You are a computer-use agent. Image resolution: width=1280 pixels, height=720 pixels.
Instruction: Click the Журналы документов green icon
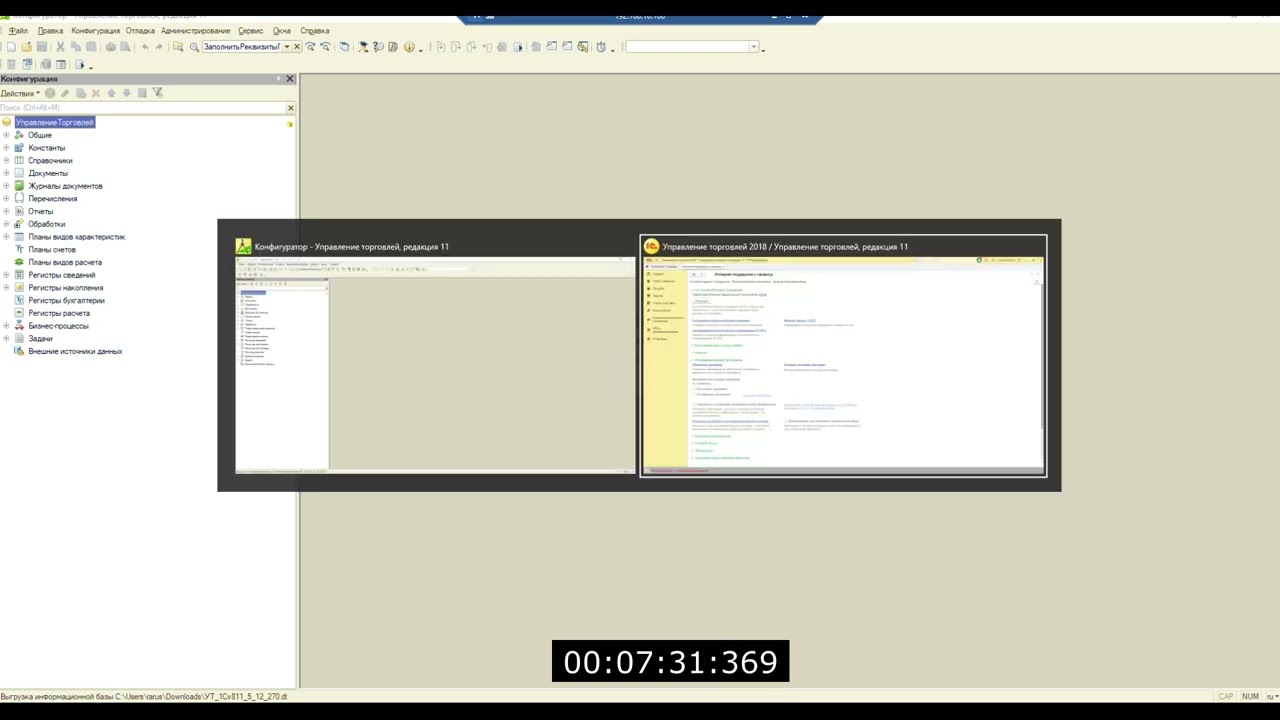19,186
